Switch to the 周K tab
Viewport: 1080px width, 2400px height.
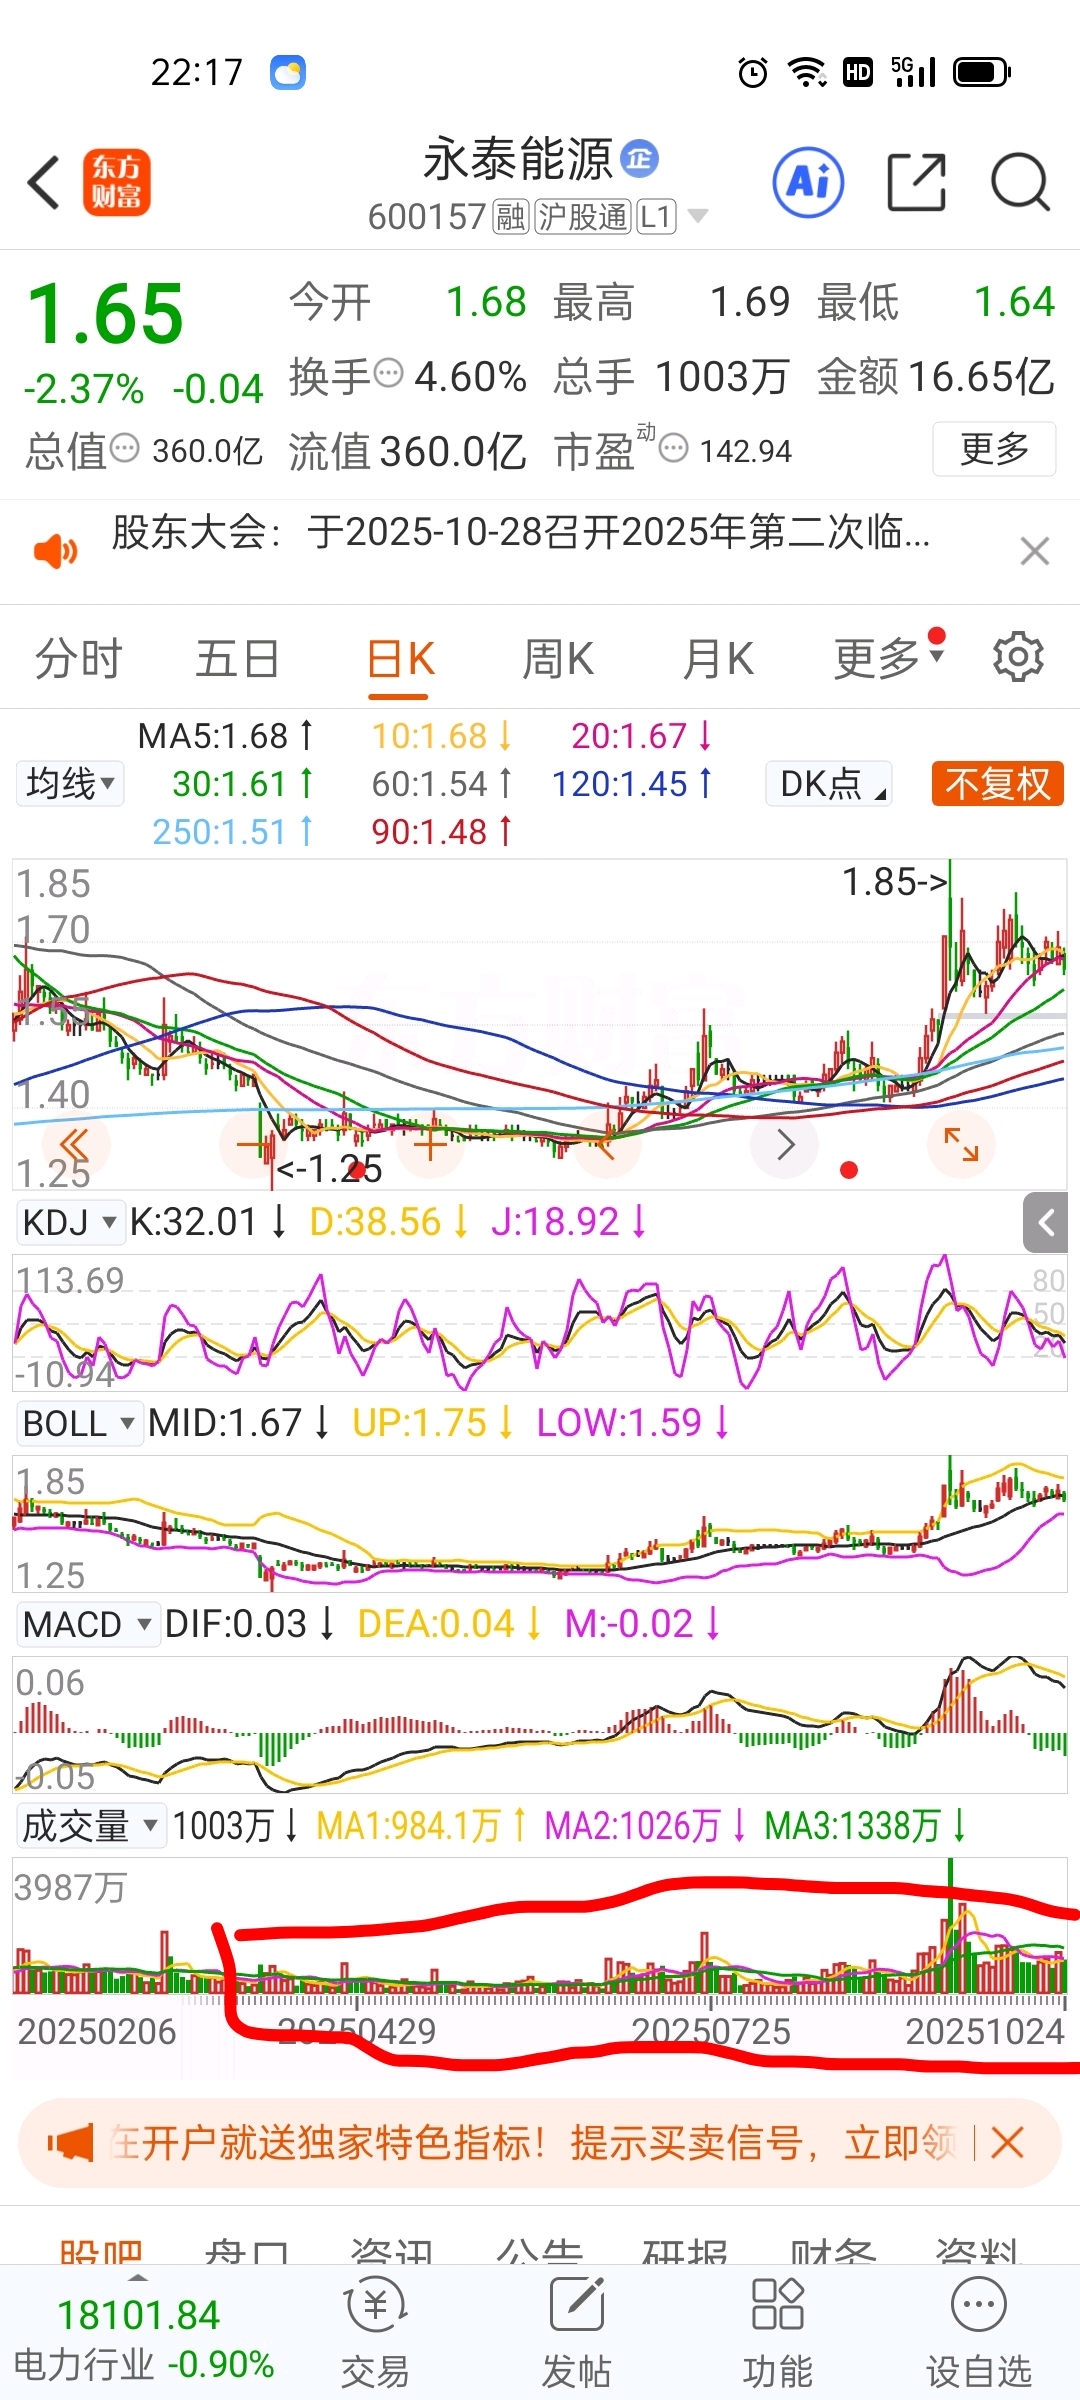coord(558,659)
